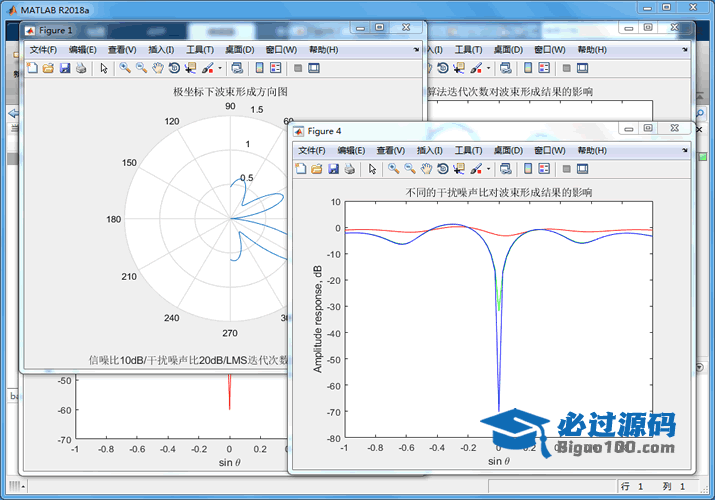Open 桌面(D) menu in background figure behind Figure 4

(x=508, y=50)
